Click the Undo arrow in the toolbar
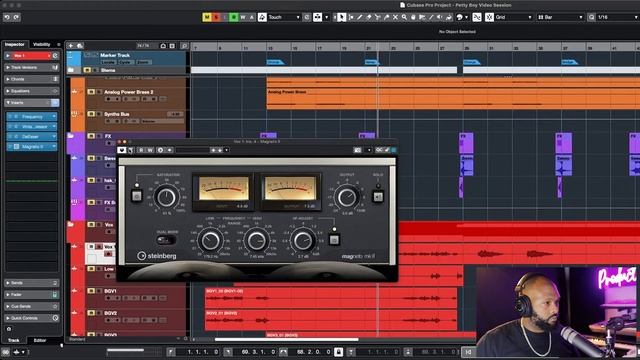 (7, 17)
